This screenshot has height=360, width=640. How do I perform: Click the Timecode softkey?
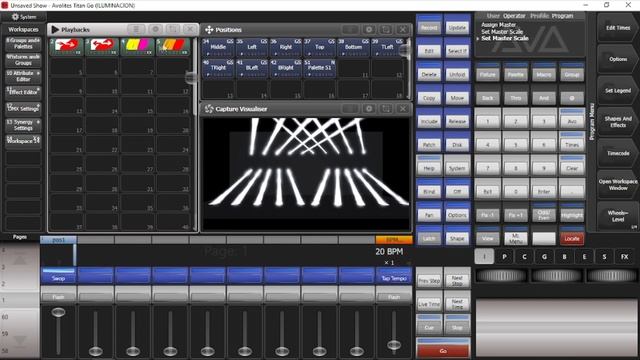(x=618, y=153)
